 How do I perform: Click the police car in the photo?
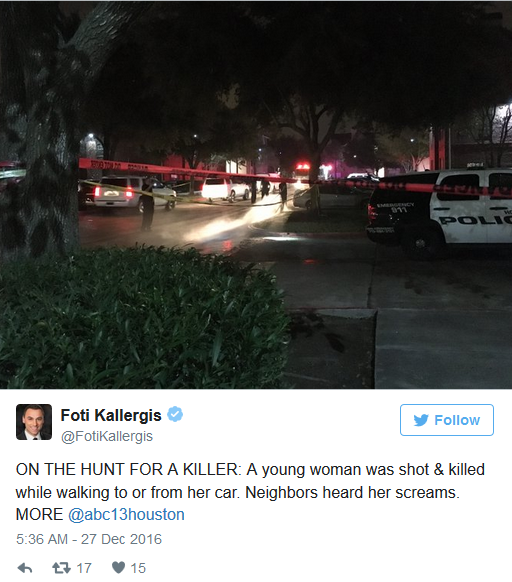click(x=440, y=209)
